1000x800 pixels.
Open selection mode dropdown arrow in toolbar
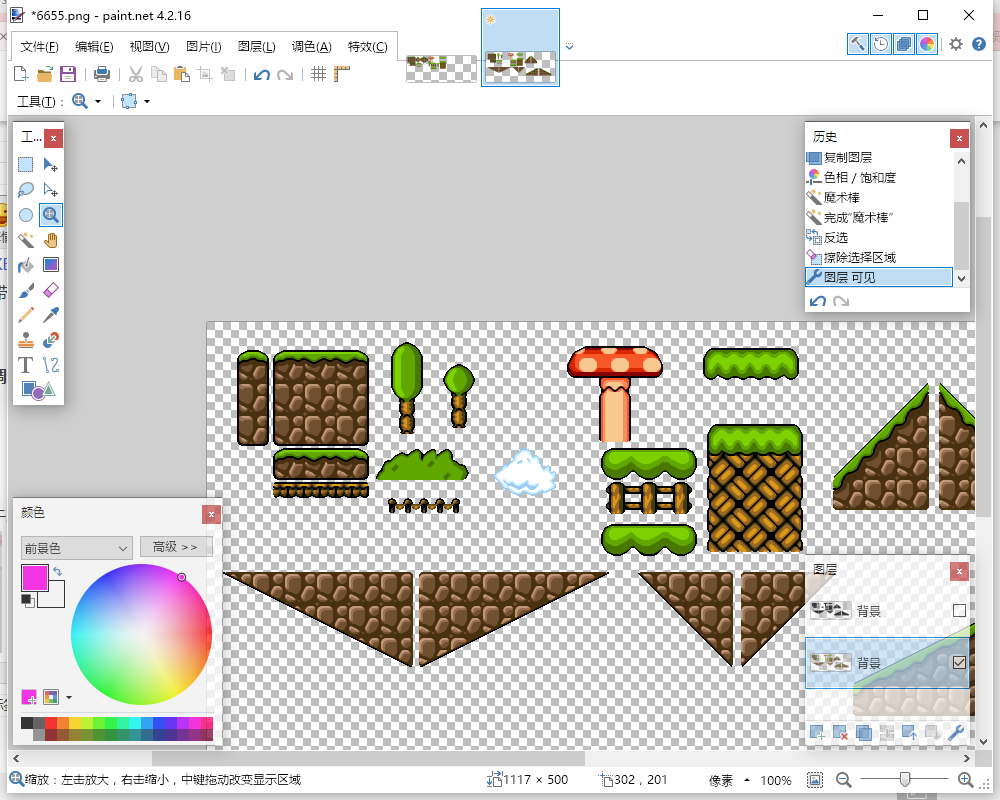(x=147, y=101)
